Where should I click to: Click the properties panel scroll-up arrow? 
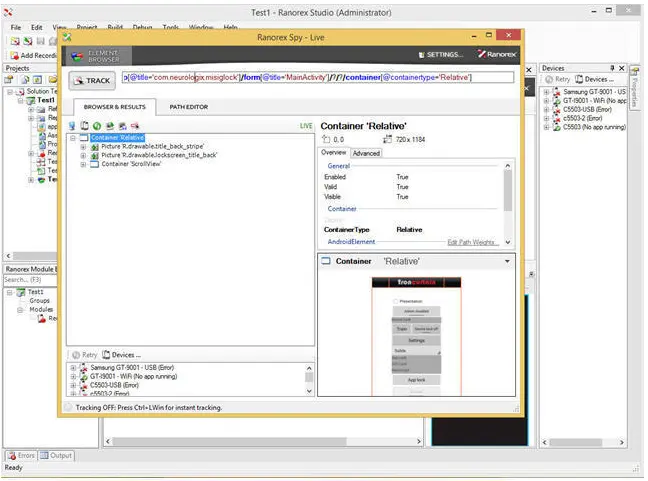pyautogui.click(x=508, y=166)
